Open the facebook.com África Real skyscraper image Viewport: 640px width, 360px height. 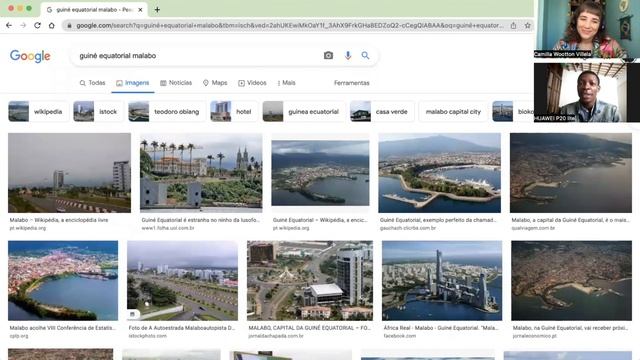pos(442,280)
